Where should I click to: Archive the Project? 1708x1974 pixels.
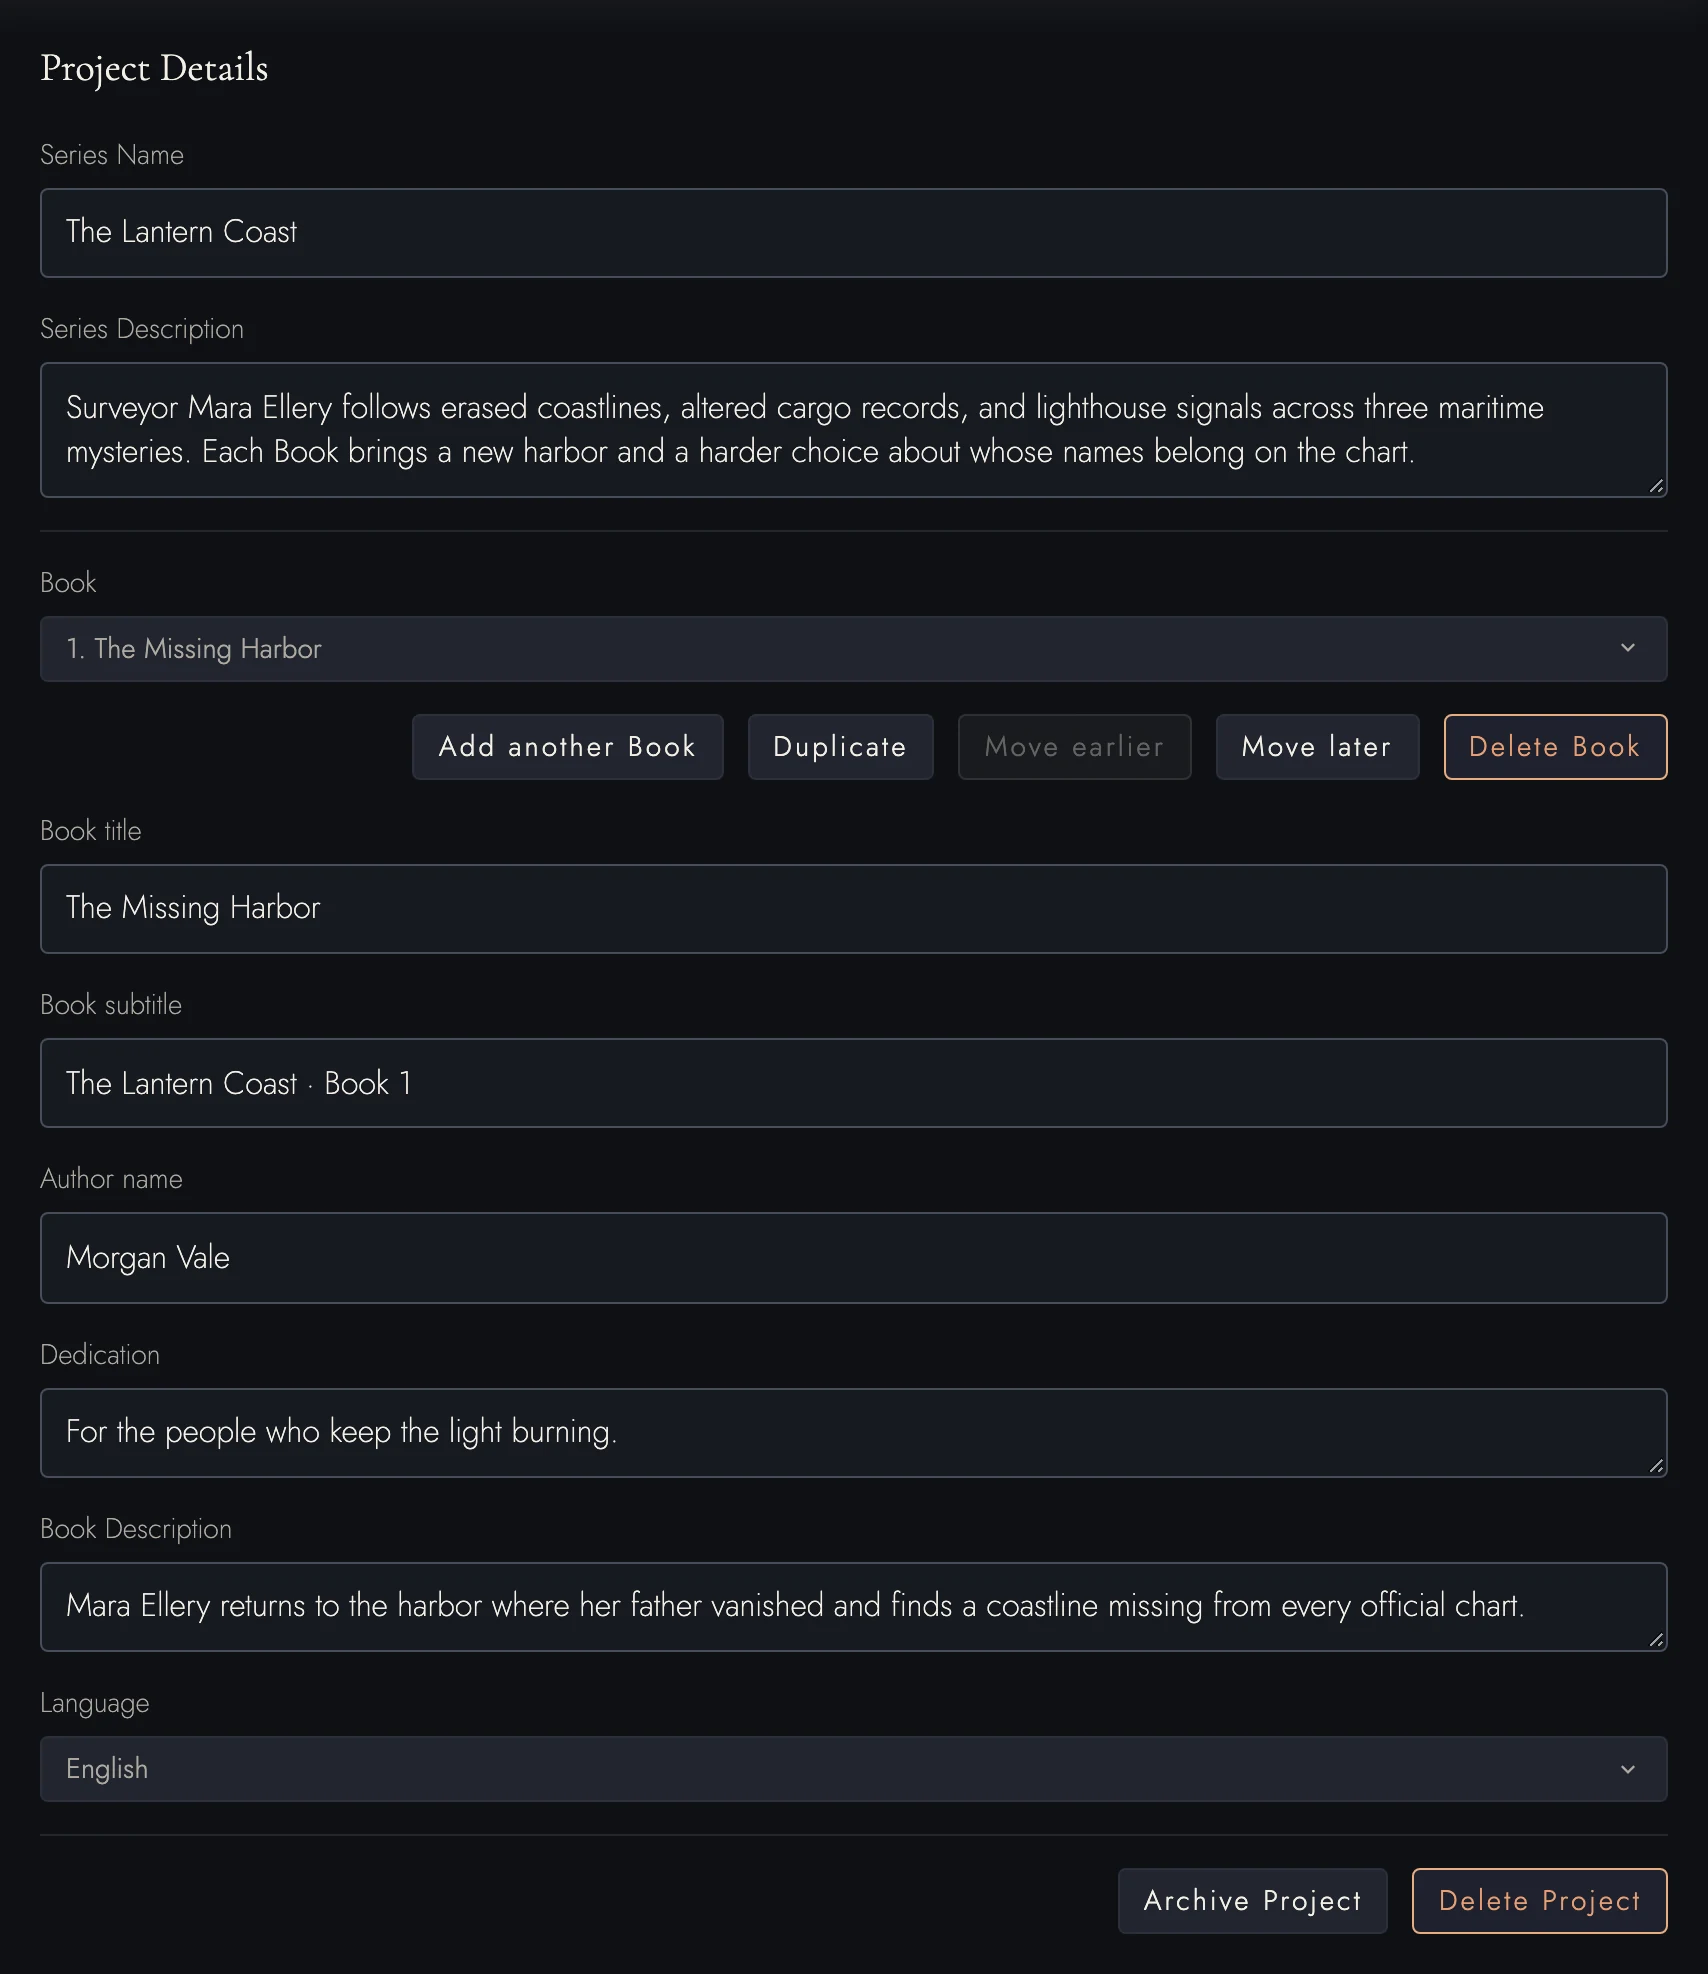1252,1901
